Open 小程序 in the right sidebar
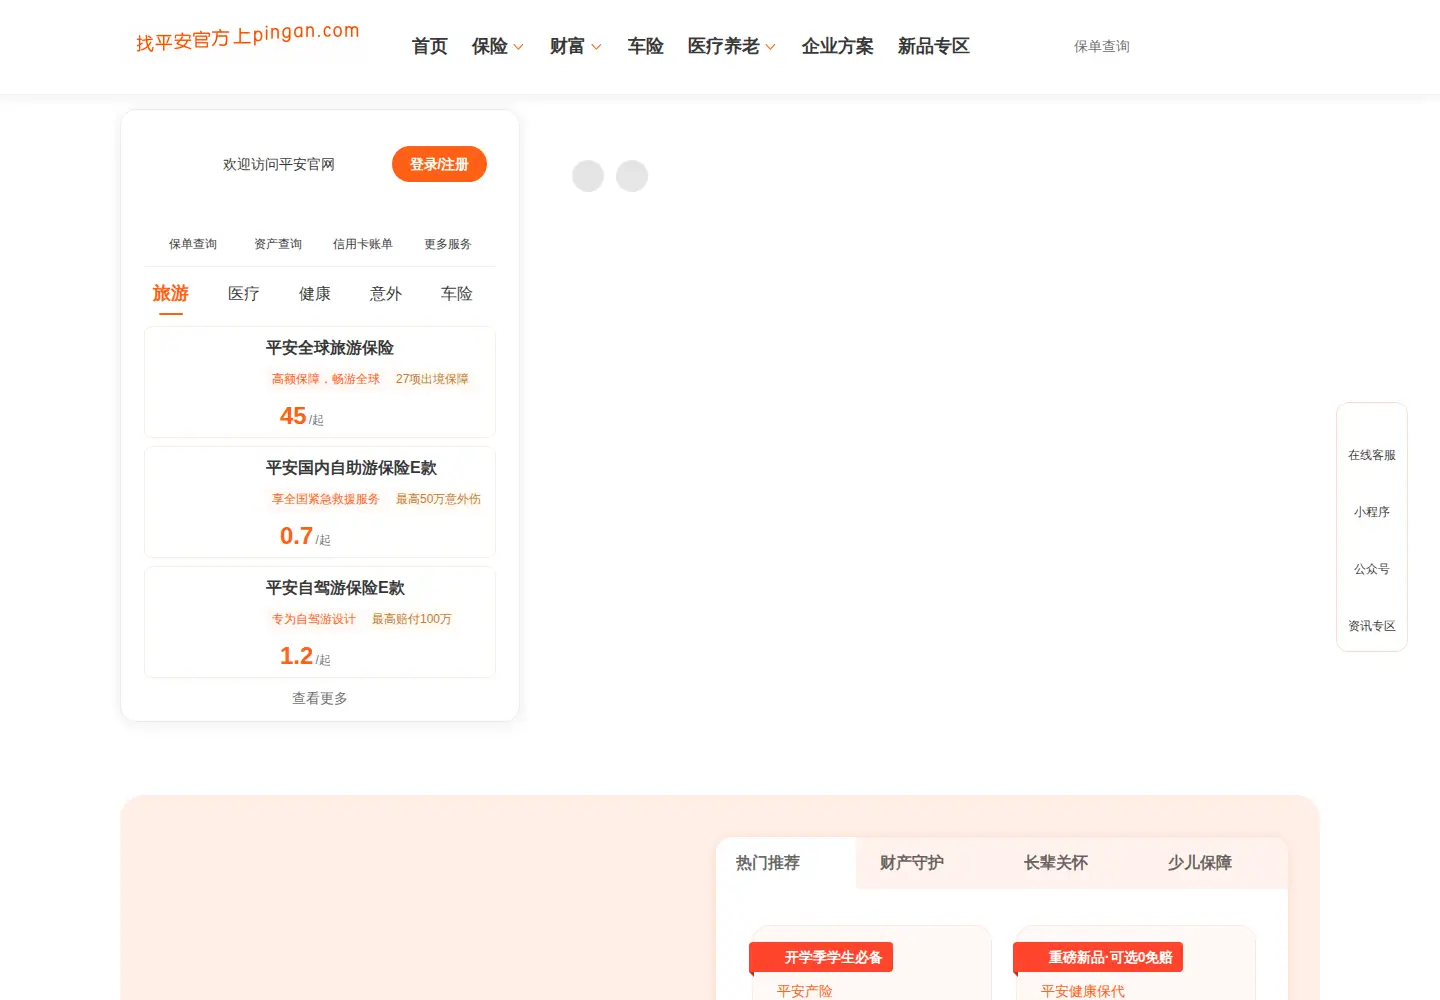 (1372, 512)
